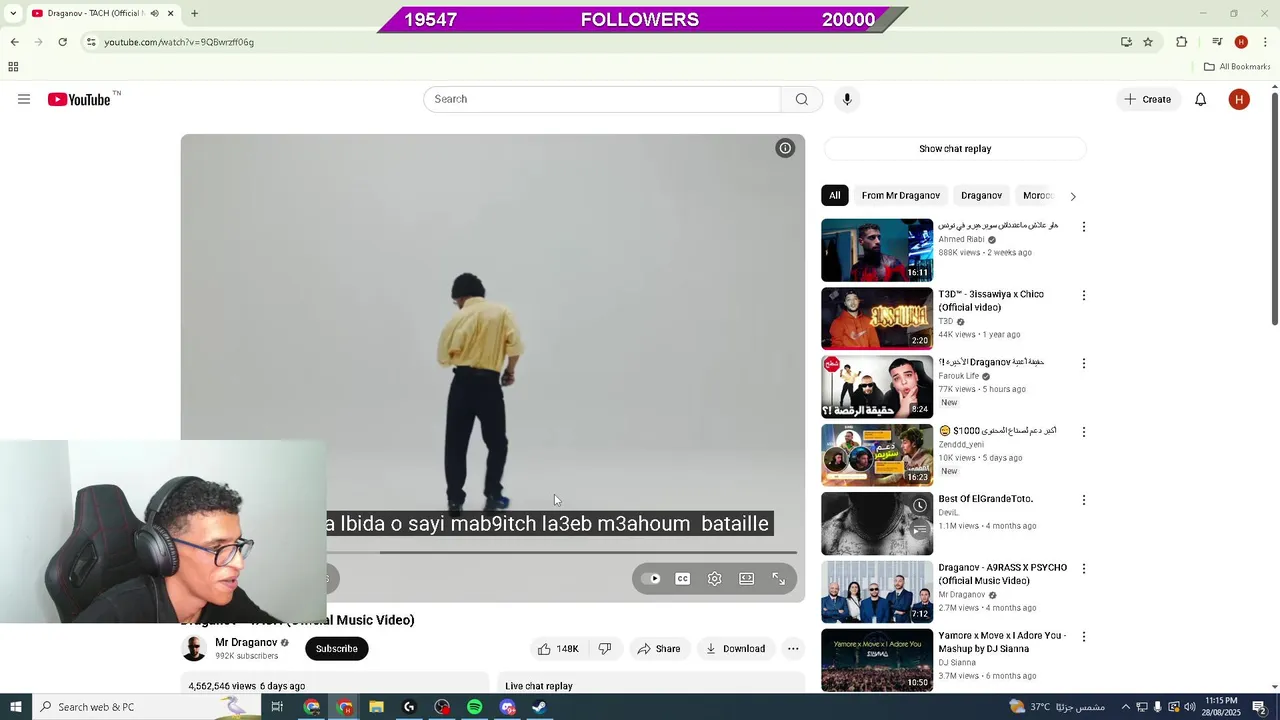This screenshot has width=1280, height=720.
Task: Open Chrome media controls icon
Action: 1216,42
